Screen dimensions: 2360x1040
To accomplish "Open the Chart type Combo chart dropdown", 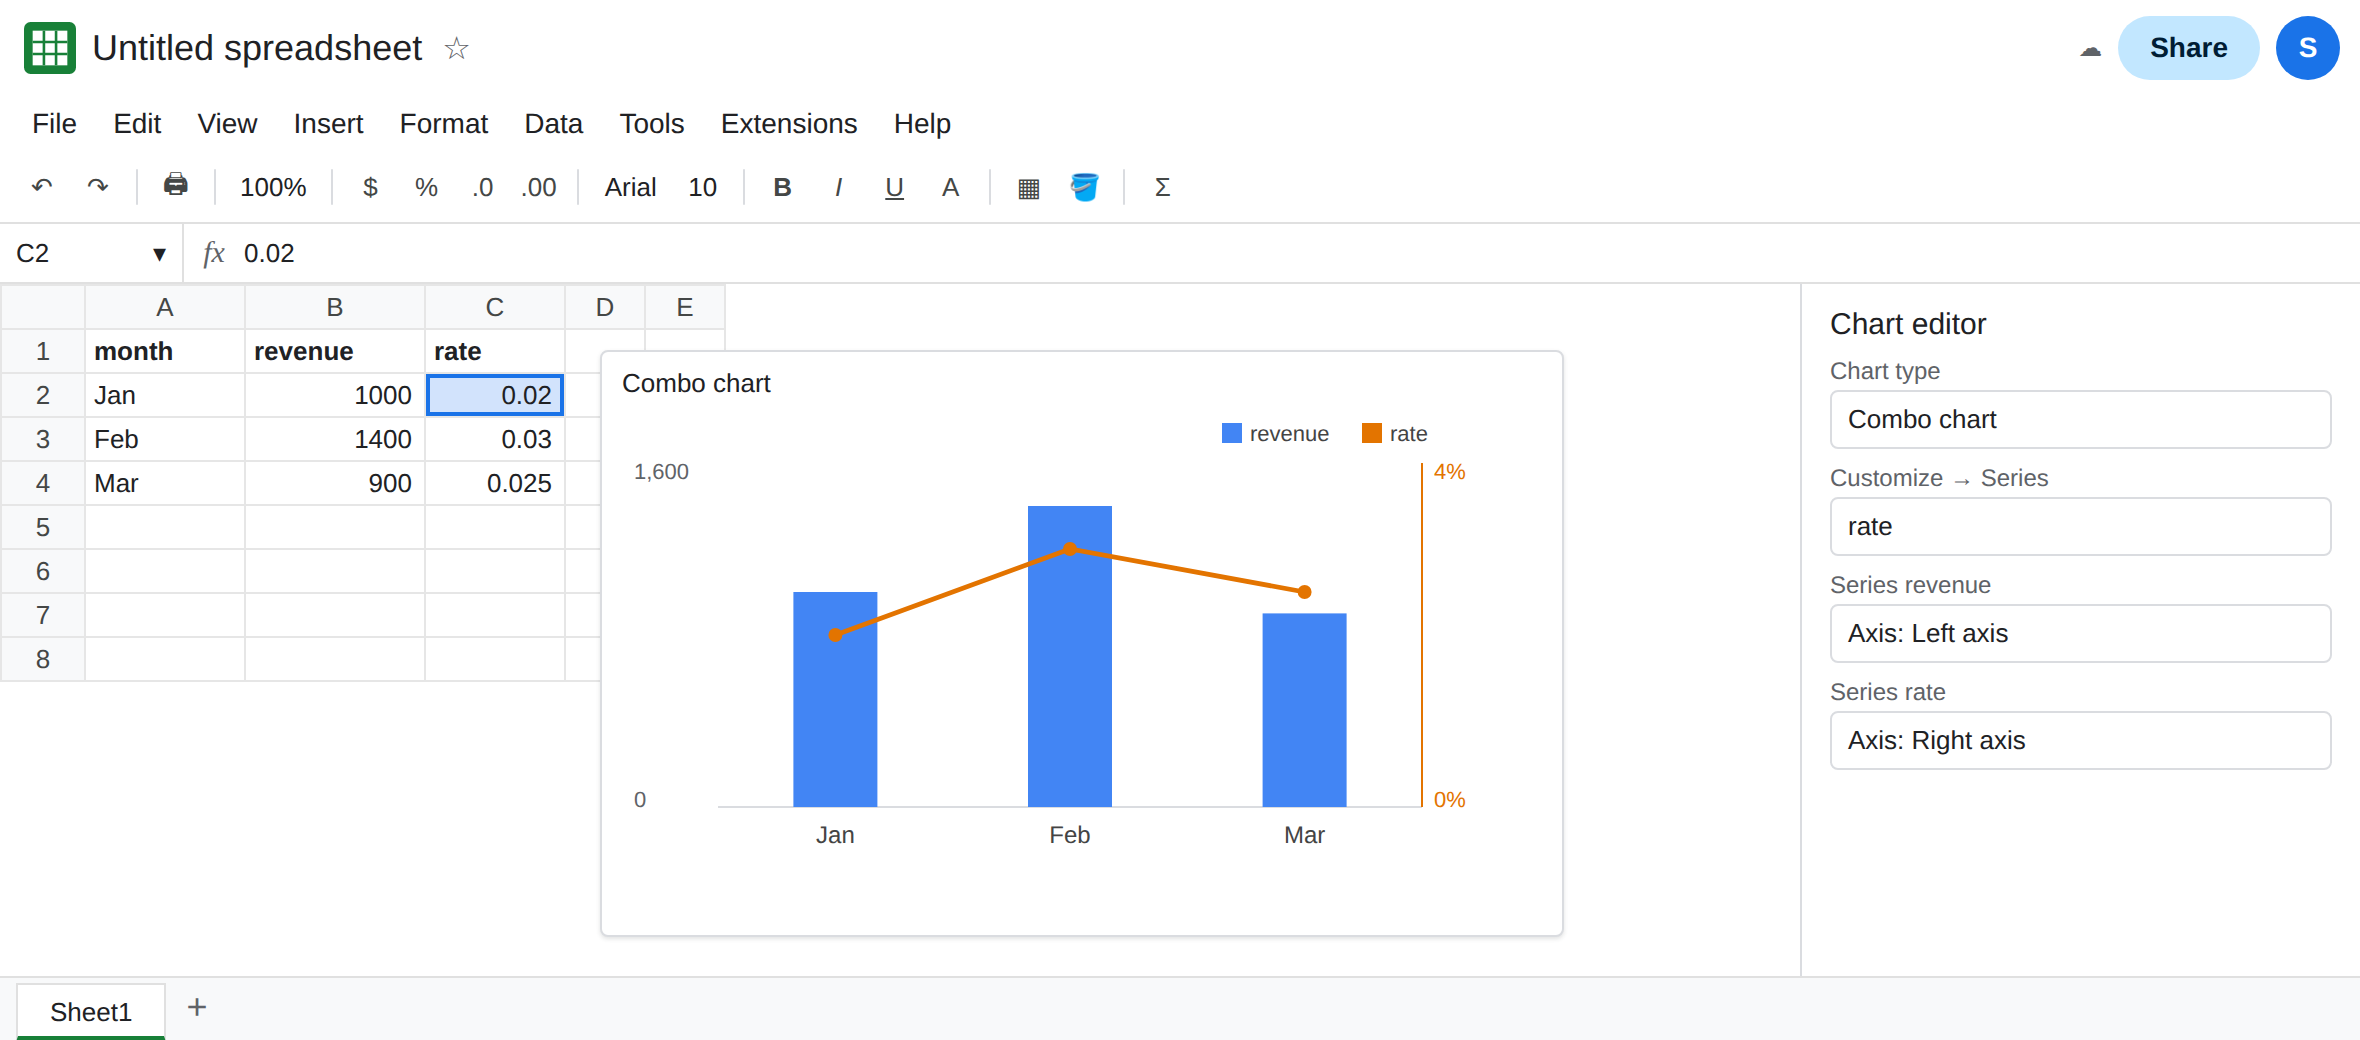I will 2080,419.
